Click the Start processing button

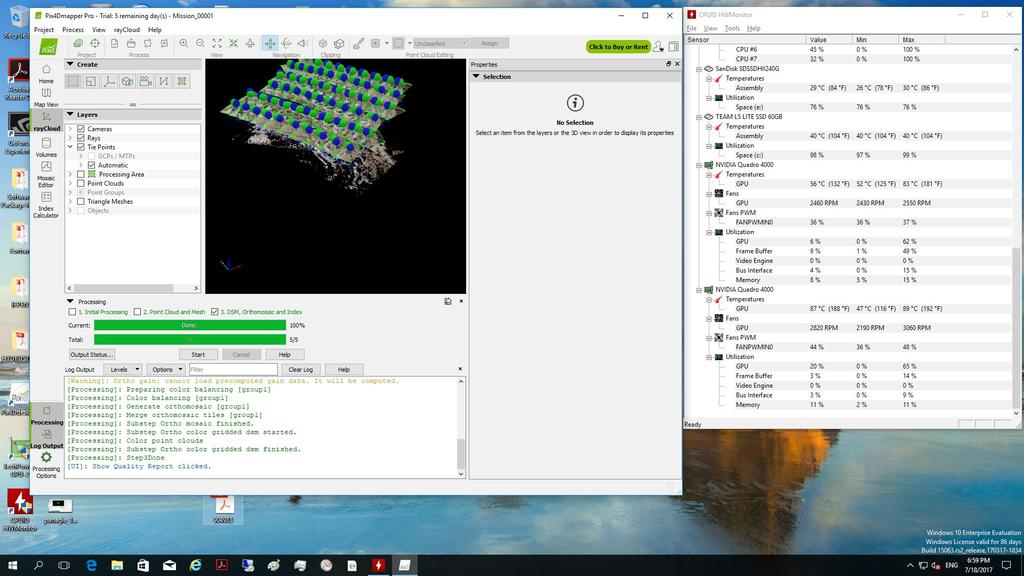coord(198,355)
